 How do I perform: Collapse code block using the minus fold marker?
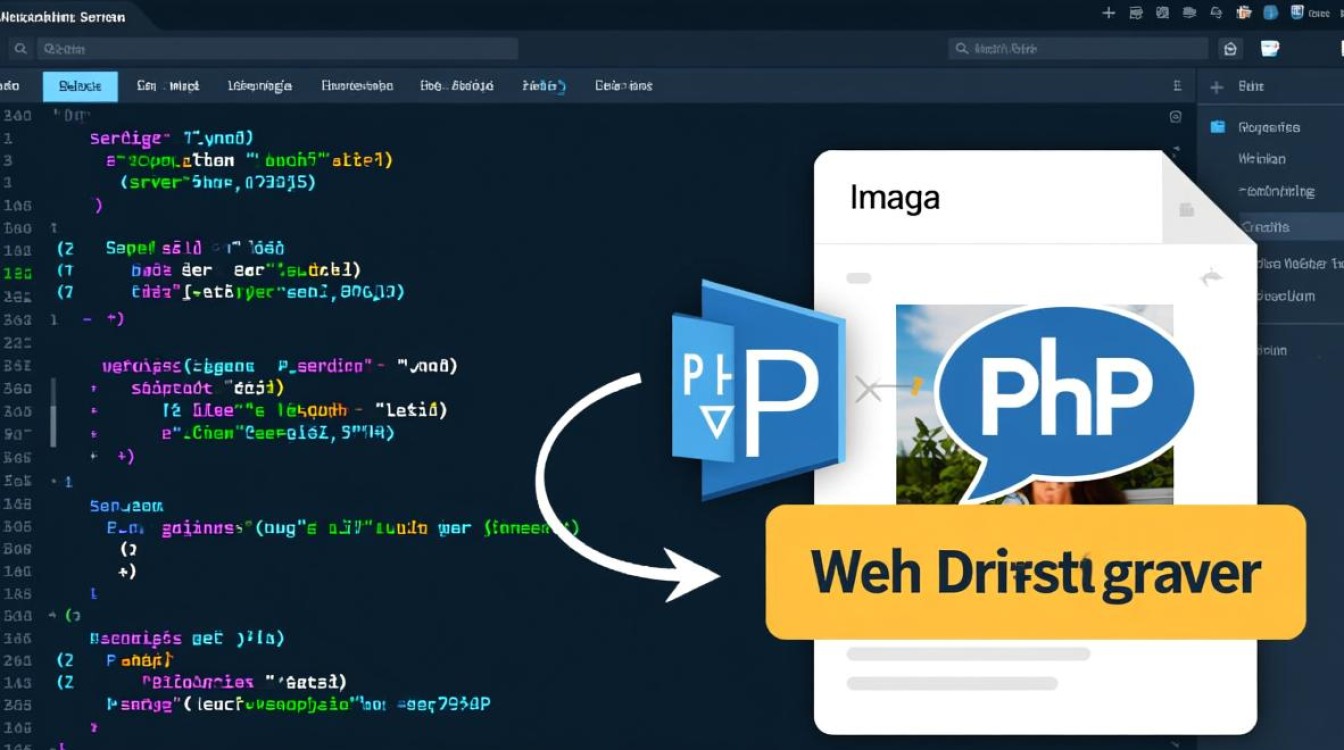pos(88,318)
